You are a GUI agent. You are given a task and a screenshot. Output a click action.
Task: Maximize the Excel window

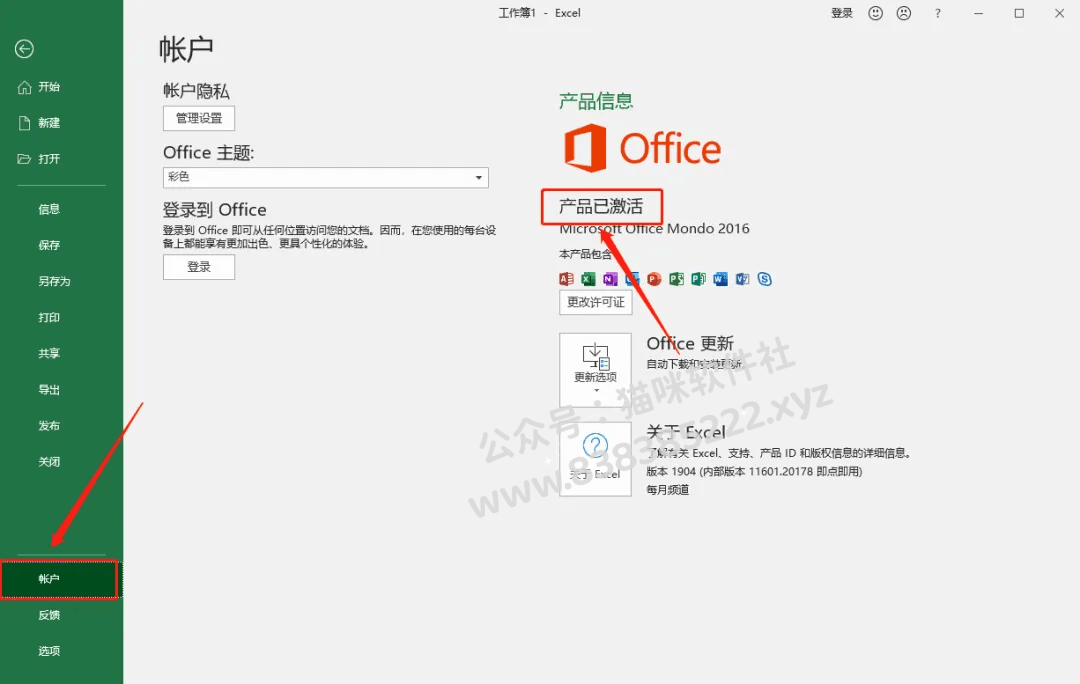coord(1019,13)
